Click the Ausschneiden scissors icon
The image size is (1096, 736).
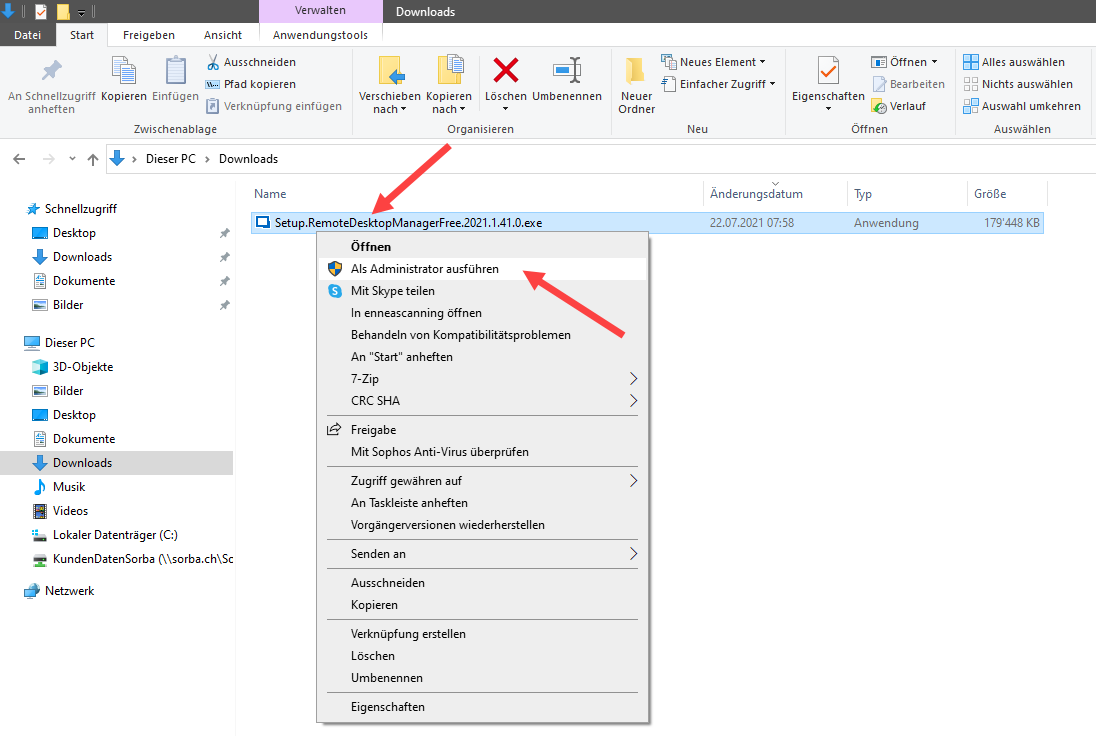pos(214,62)
